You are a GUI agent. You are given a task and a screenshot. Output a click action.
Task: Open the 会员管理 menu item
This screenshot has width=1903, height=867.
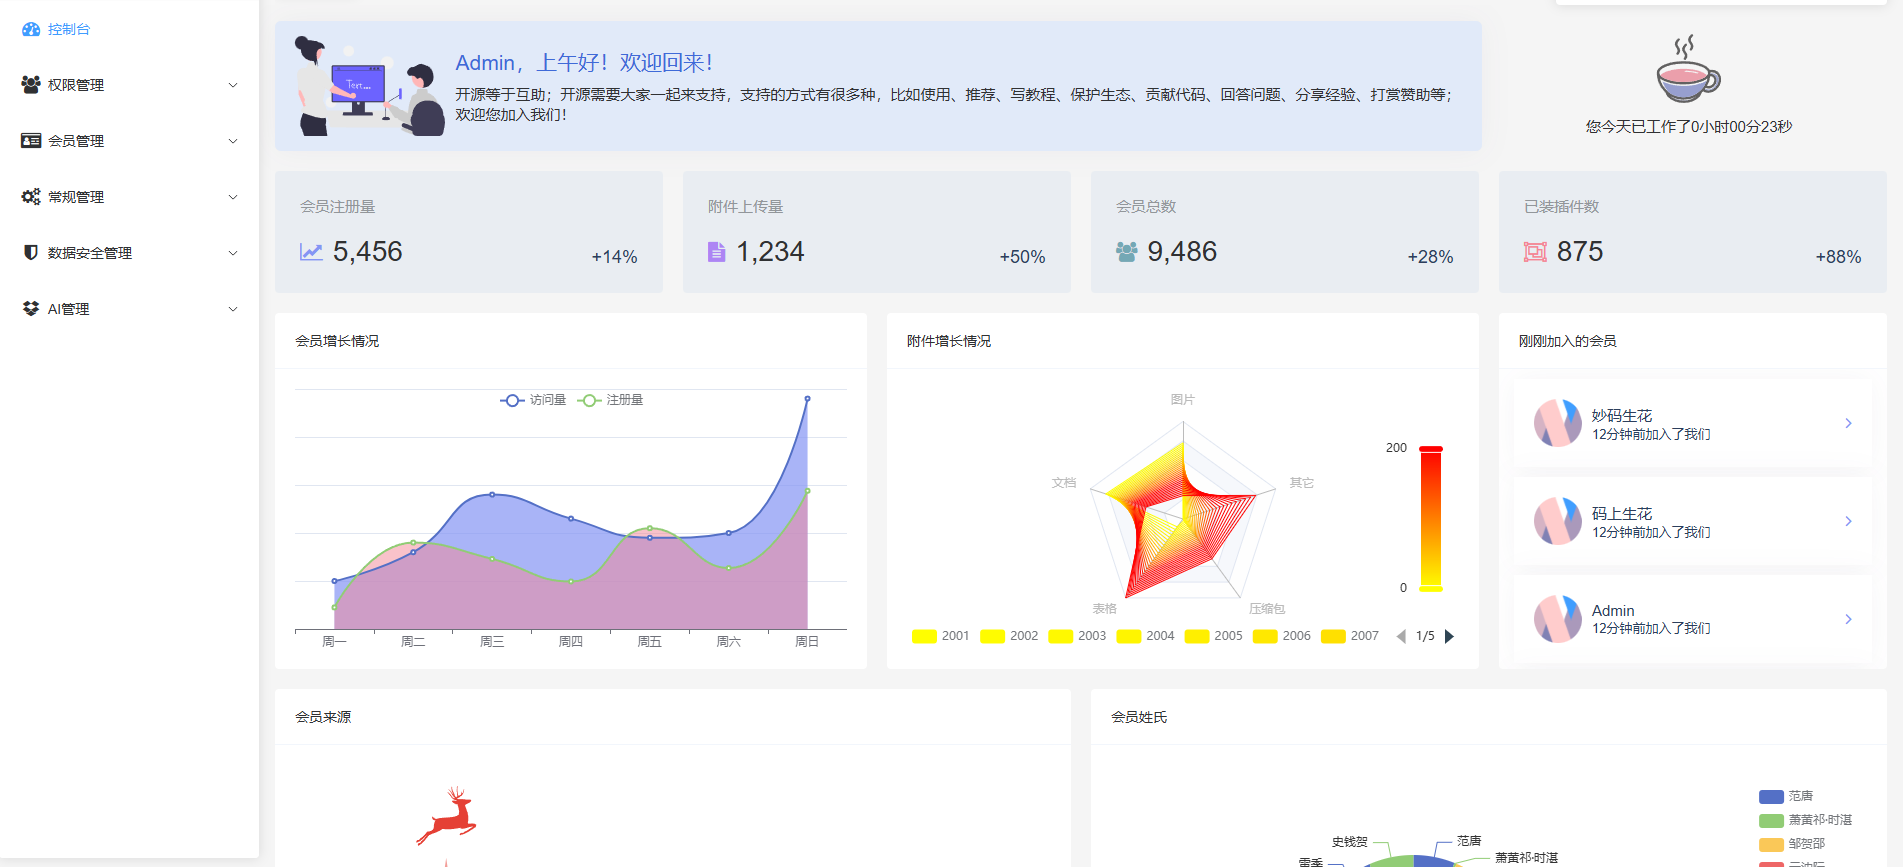tap(76, 141)
